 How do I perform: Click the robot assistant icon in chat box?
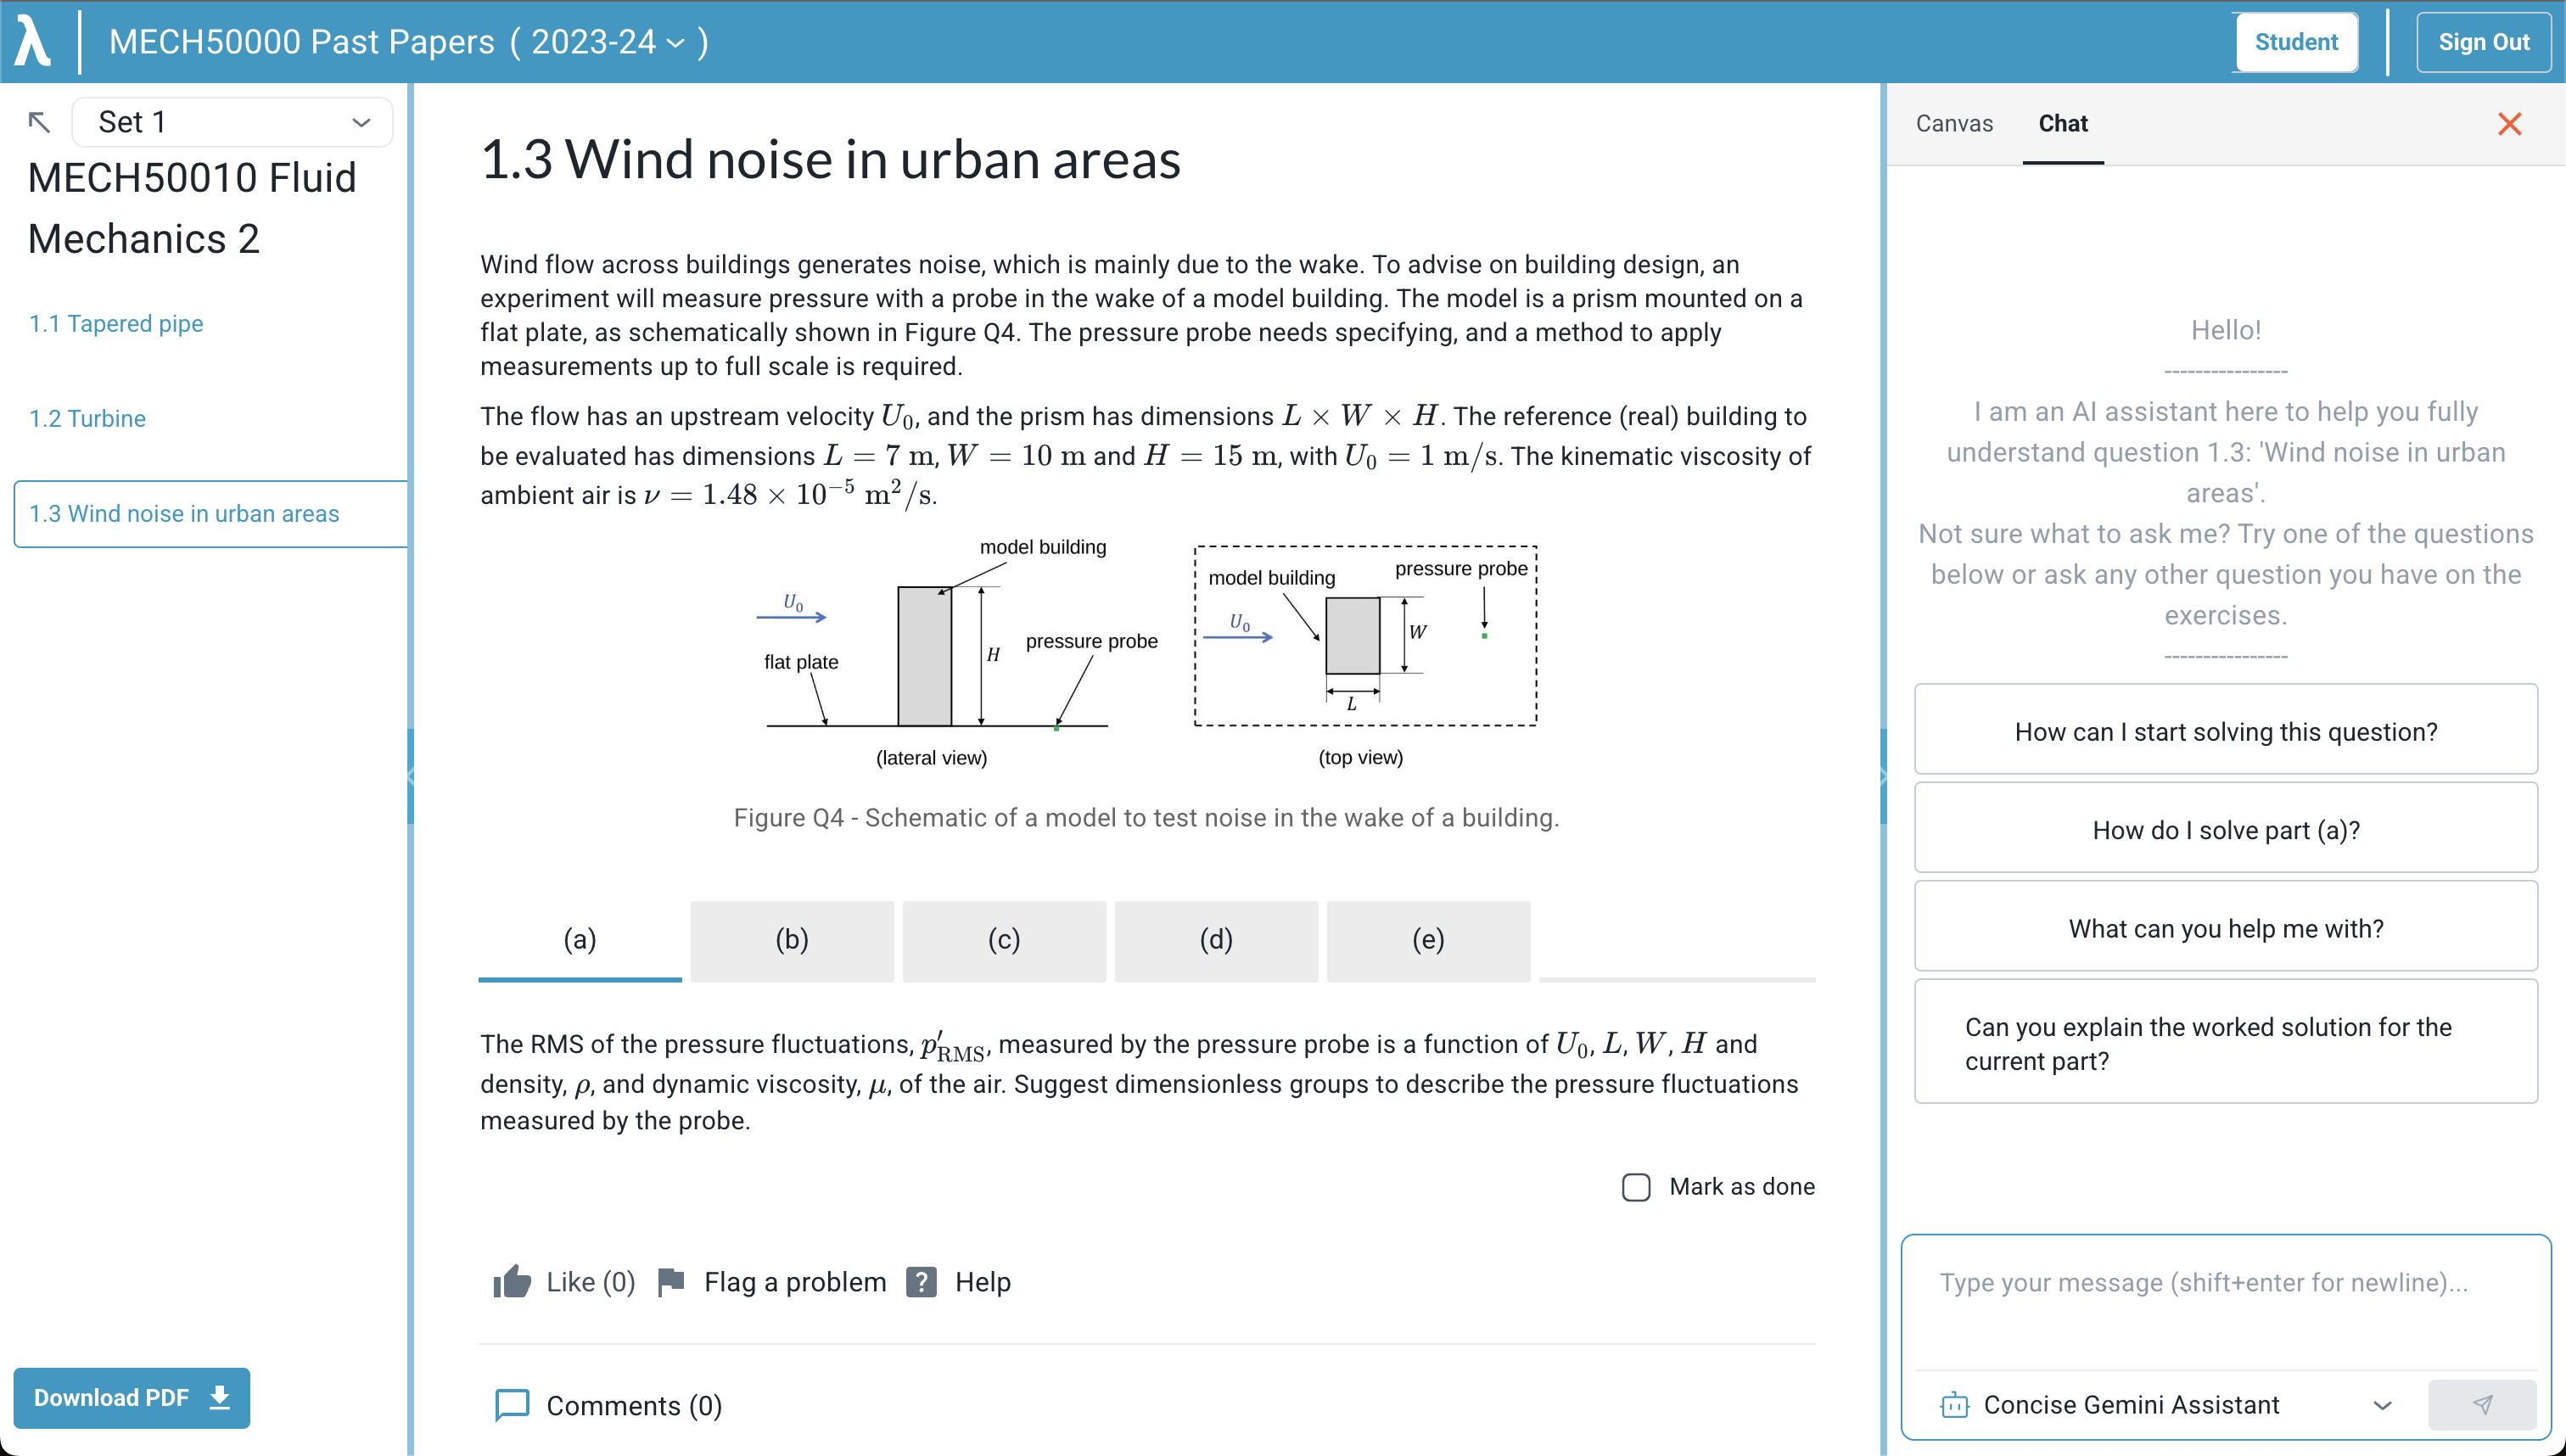1954,1405
